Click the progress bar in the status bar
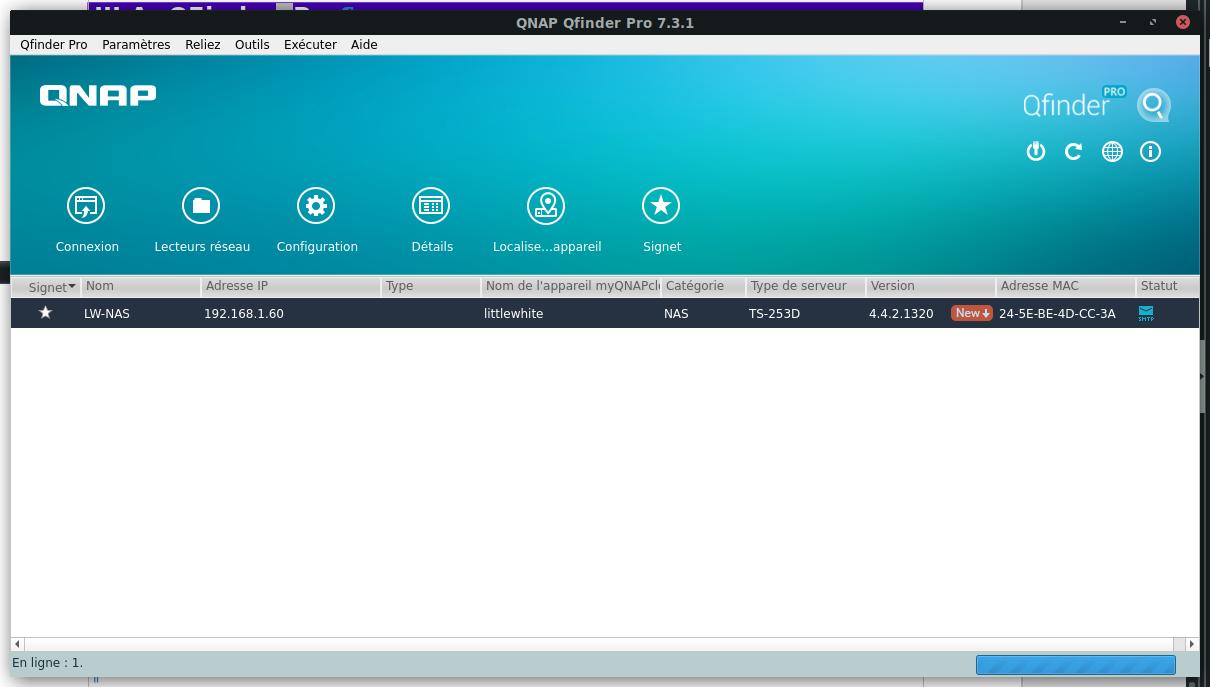Image resolution: width=1210 pixels, height=687 pixels. [1075, 664]
